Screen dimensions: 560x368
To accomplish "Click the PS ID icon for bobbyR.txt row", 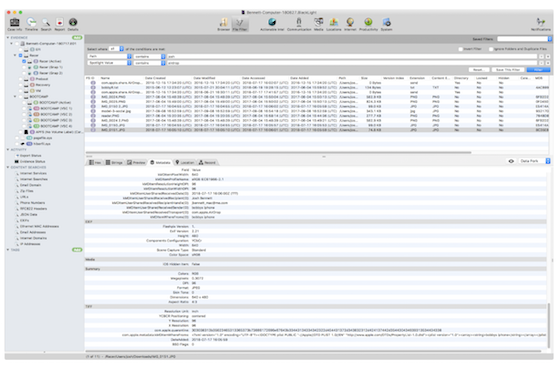I will (x=93, y=88).
